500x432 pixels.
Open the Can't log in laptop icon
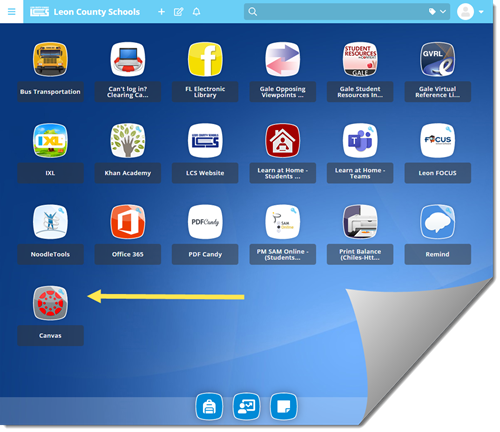128,59
